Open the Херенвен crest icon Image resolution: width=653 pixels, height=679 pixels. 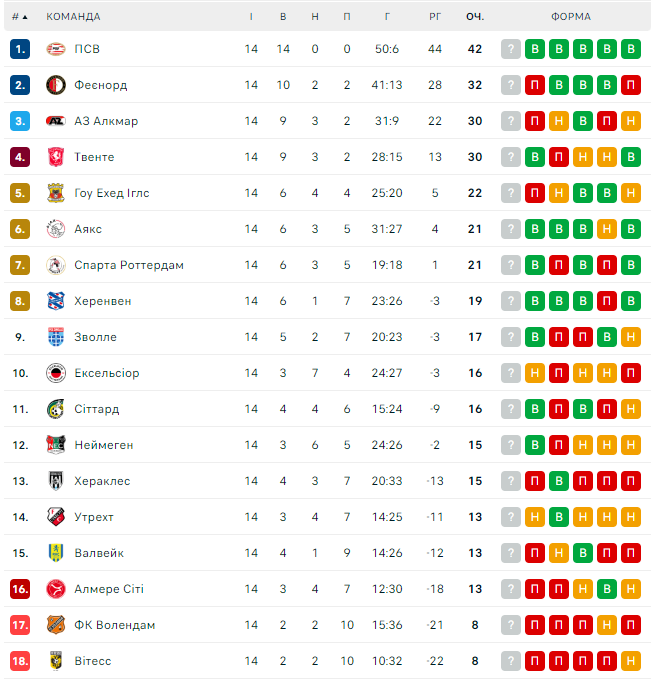[56, 301]
